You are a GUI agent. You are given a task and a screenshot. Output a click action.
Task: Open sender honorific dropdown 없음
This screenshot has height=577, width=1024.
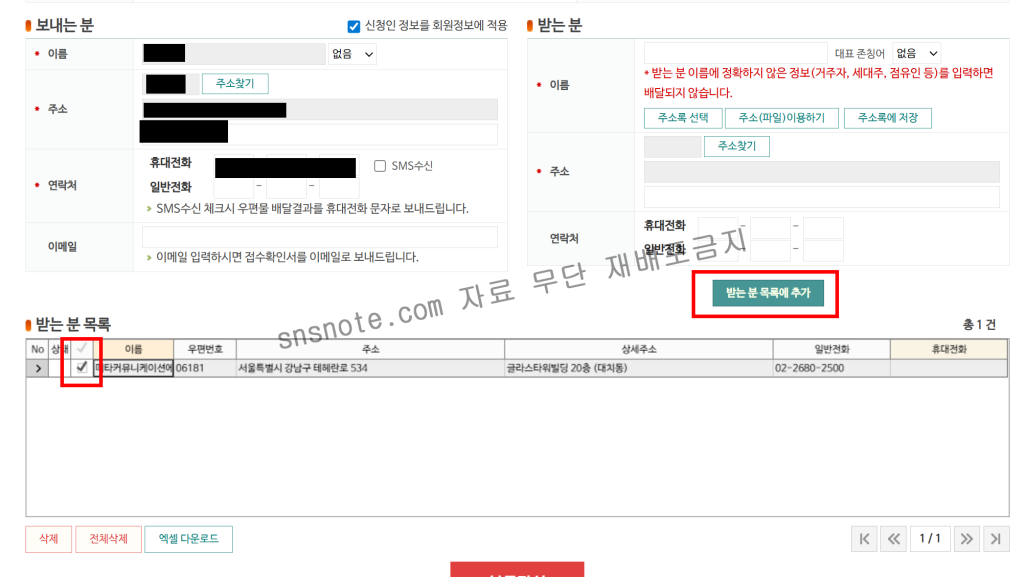[x=352, y=54]
